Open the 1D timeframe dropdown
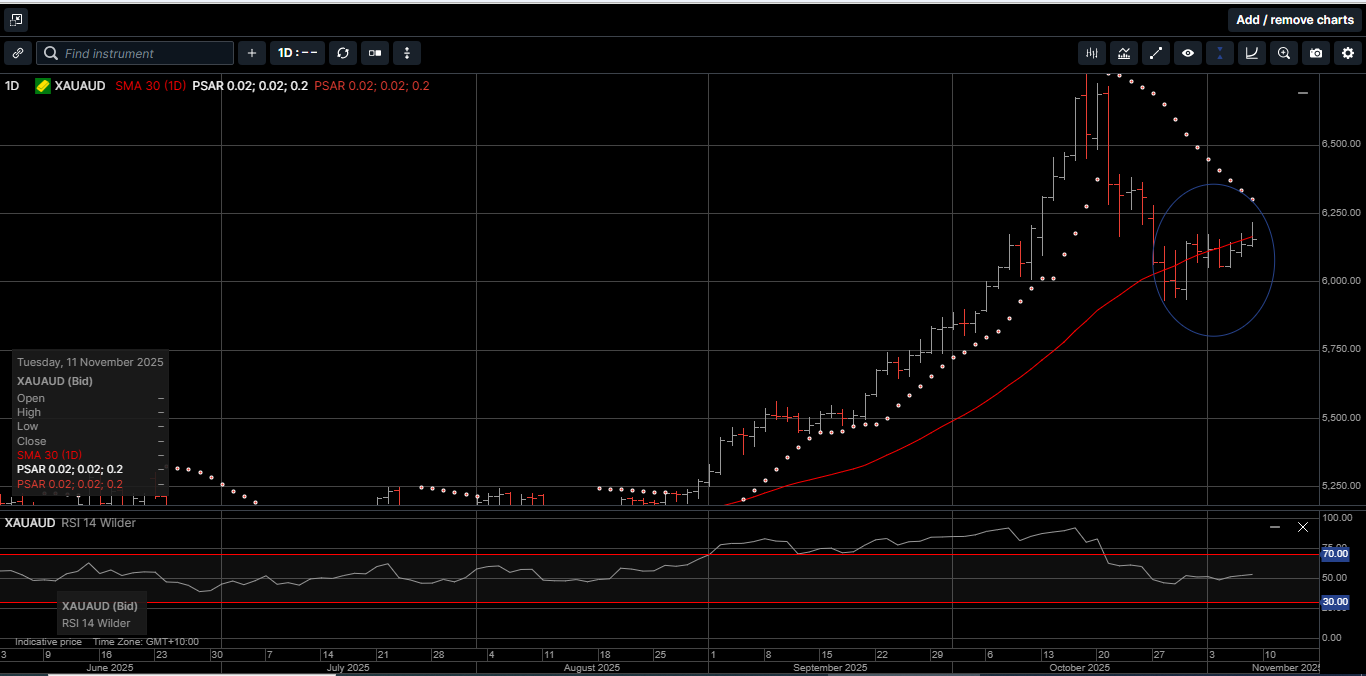 (297, 53)
